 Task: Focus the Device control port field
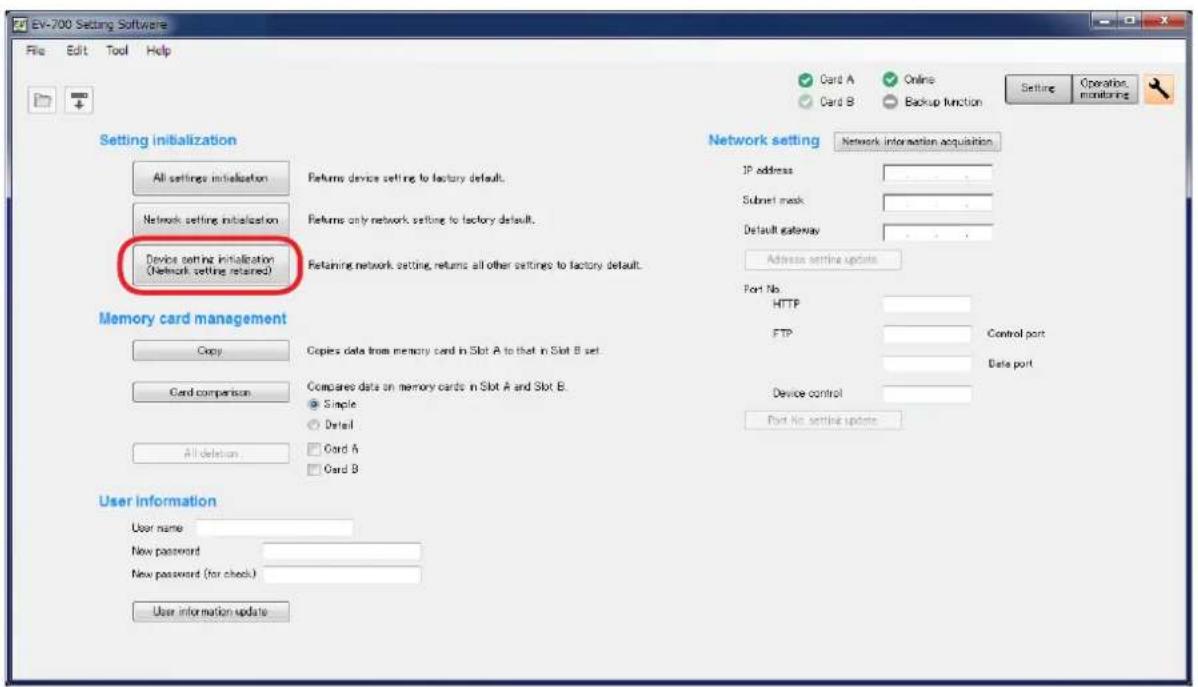point(927,394)
